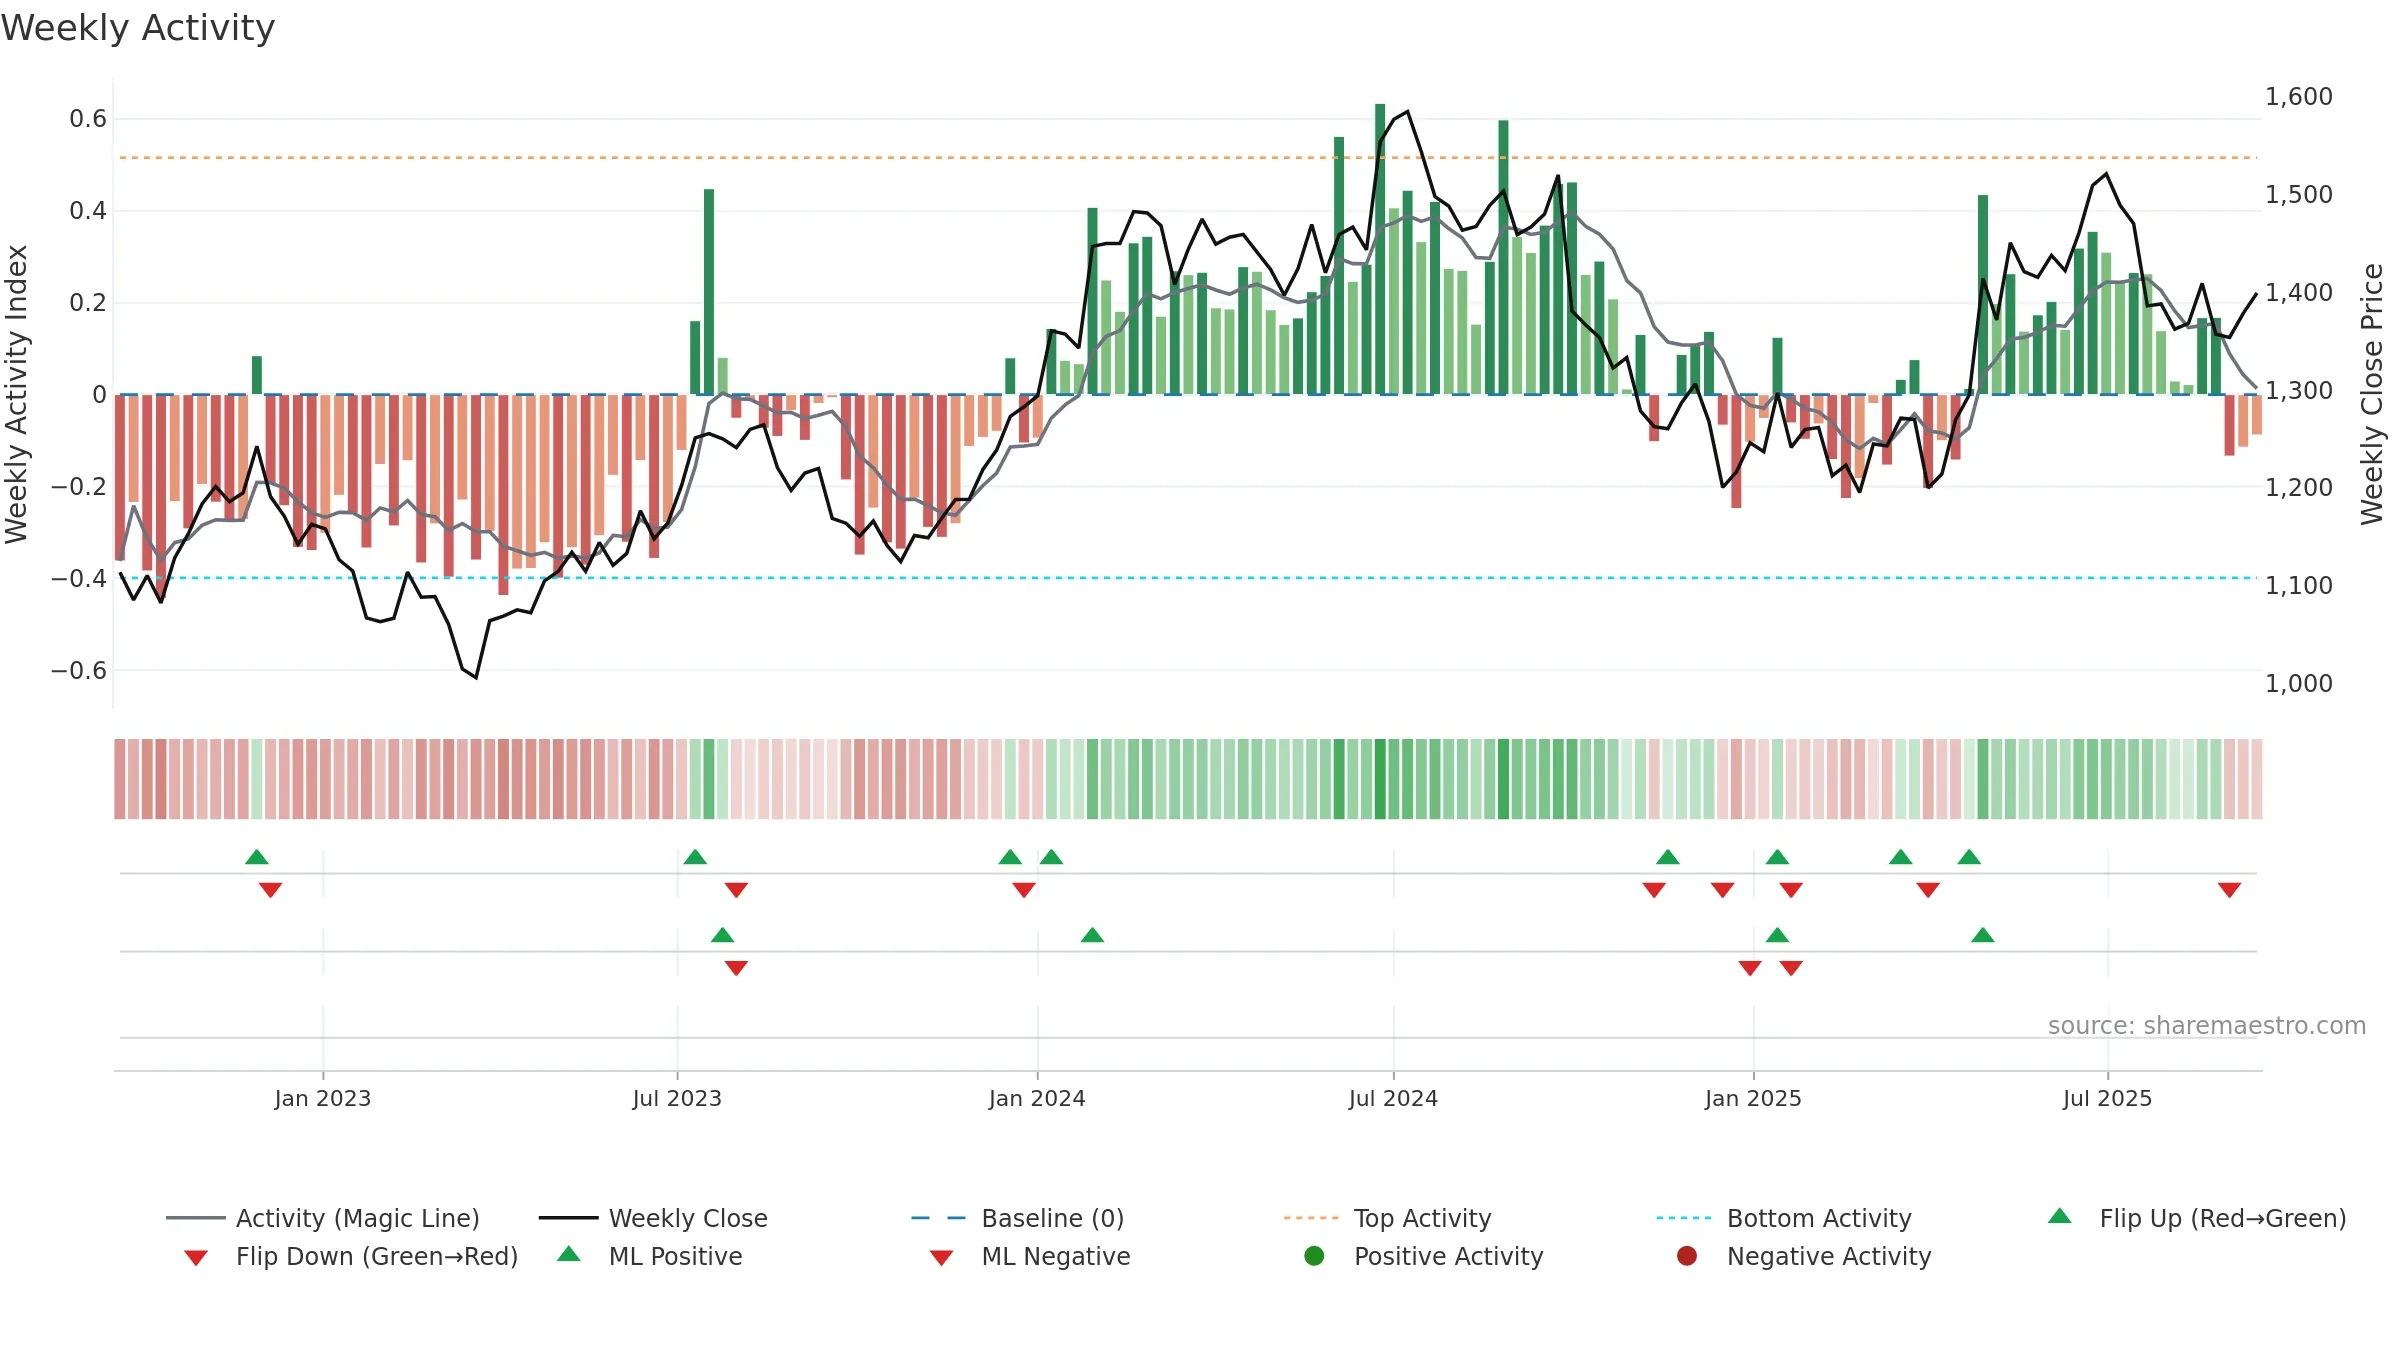Toggle the Bottom Activity legend entry
Viewport: 2400px width, 1350px height.
(1784, 1218)
